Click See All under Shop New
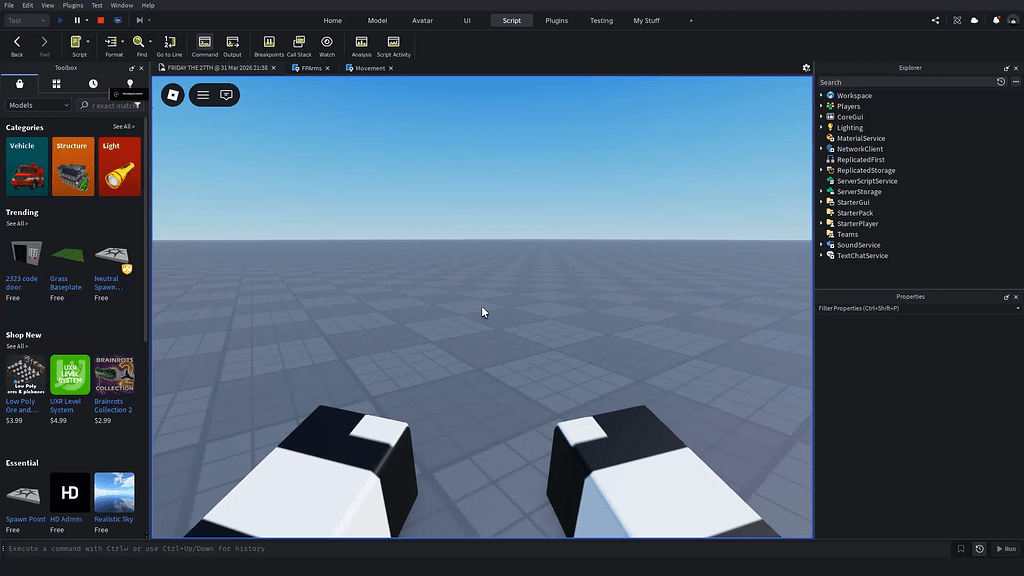Image resolution: width=1024 pixels, height=576 pixels. pos(17,346)
